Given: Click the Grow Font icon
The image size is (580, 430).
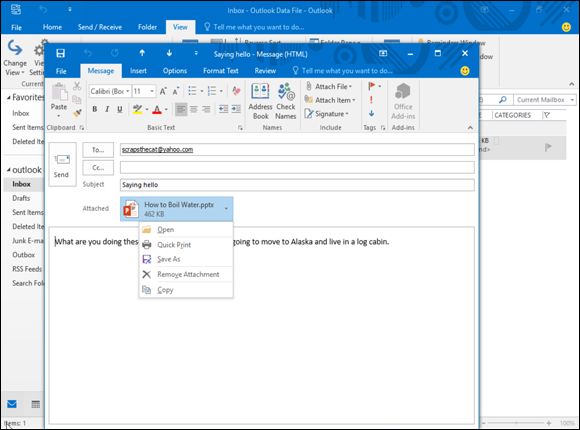Looking at the screenshot, I should click(x=163, y=91).
